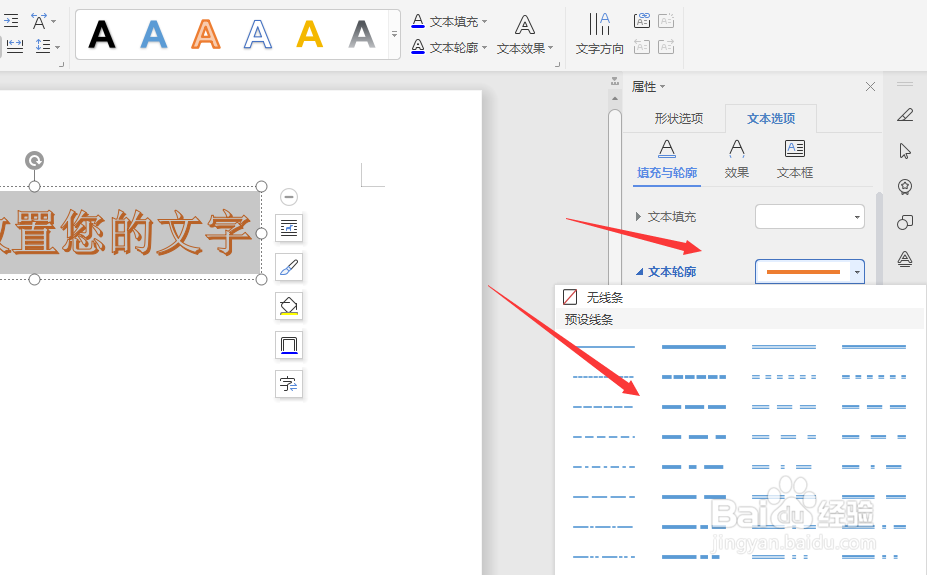
Task: Apply the black fill WordArt preset
Action: [102, 34]
